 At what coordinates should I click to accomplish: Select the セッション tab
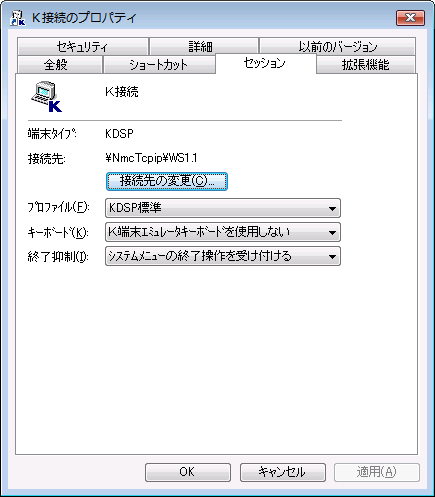click(x=266, y=63)
